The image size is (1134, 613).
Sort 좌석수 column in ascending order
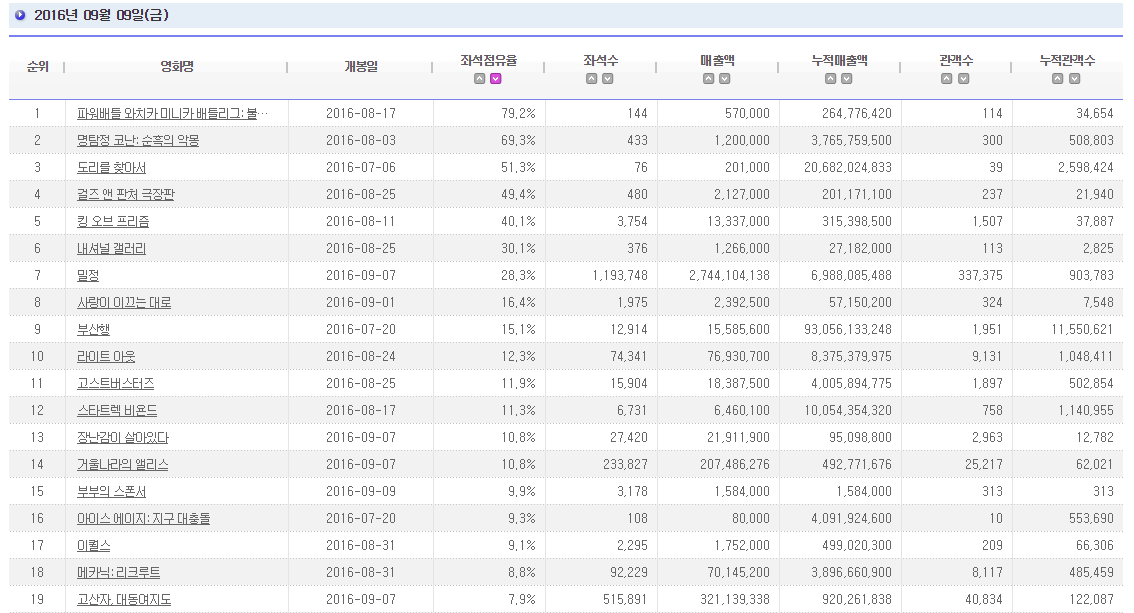coord(593,79)
